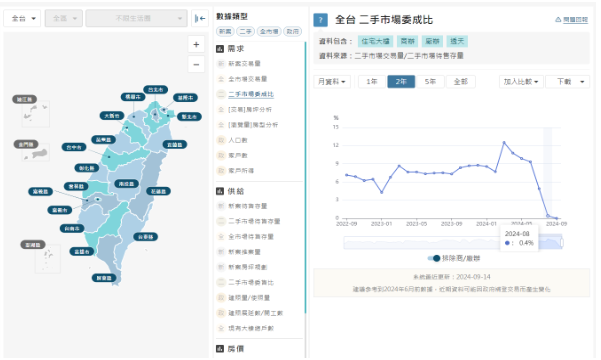Select 台中市 label on the map
Image resolution: width=601 pixels, height=360 pixels.
(74, 147)
